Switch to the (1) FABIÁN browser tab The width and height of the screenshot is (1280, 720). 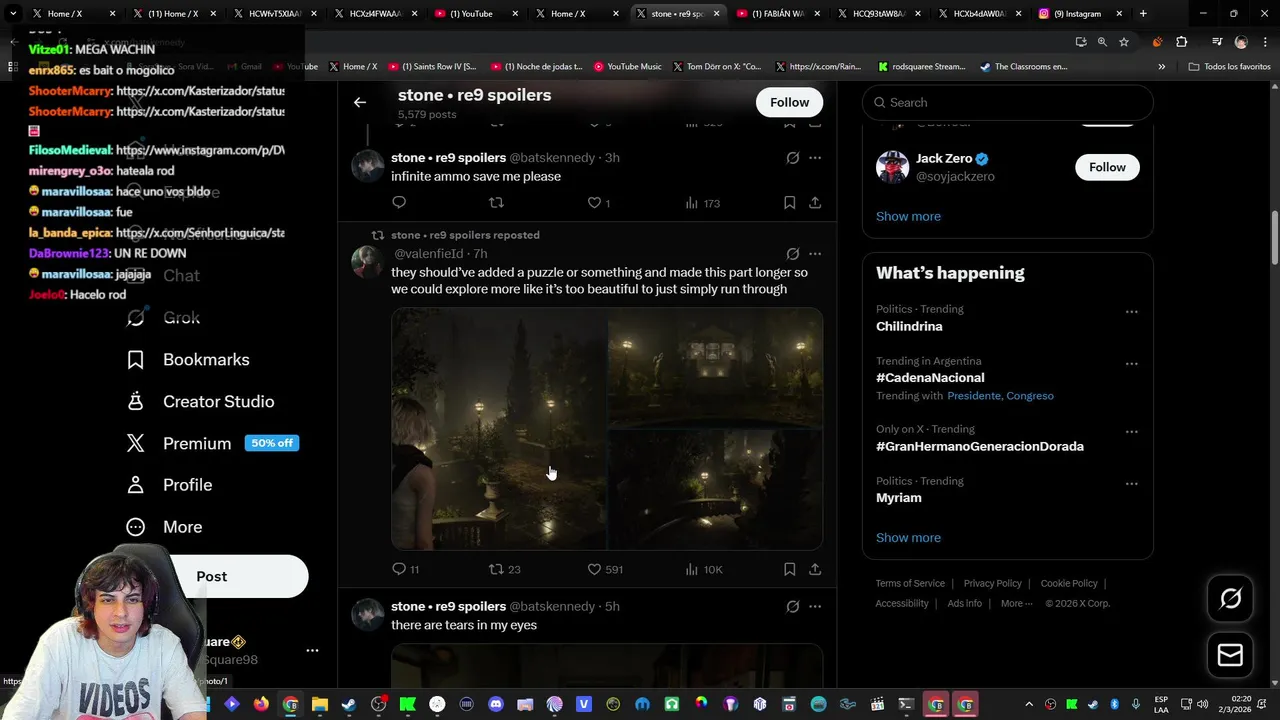point(777,14)
